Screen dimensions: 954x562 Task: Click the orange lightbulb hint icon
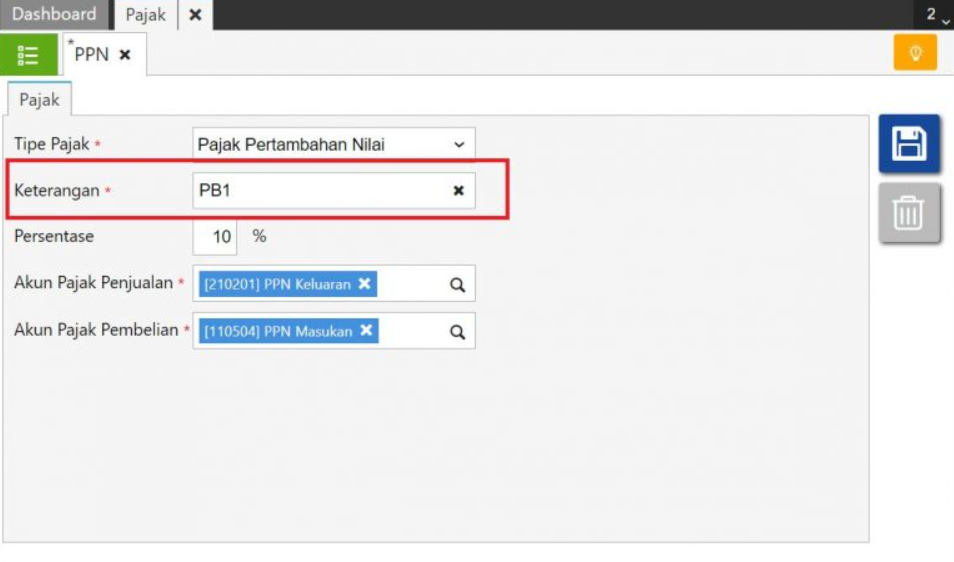coord(915,54)
